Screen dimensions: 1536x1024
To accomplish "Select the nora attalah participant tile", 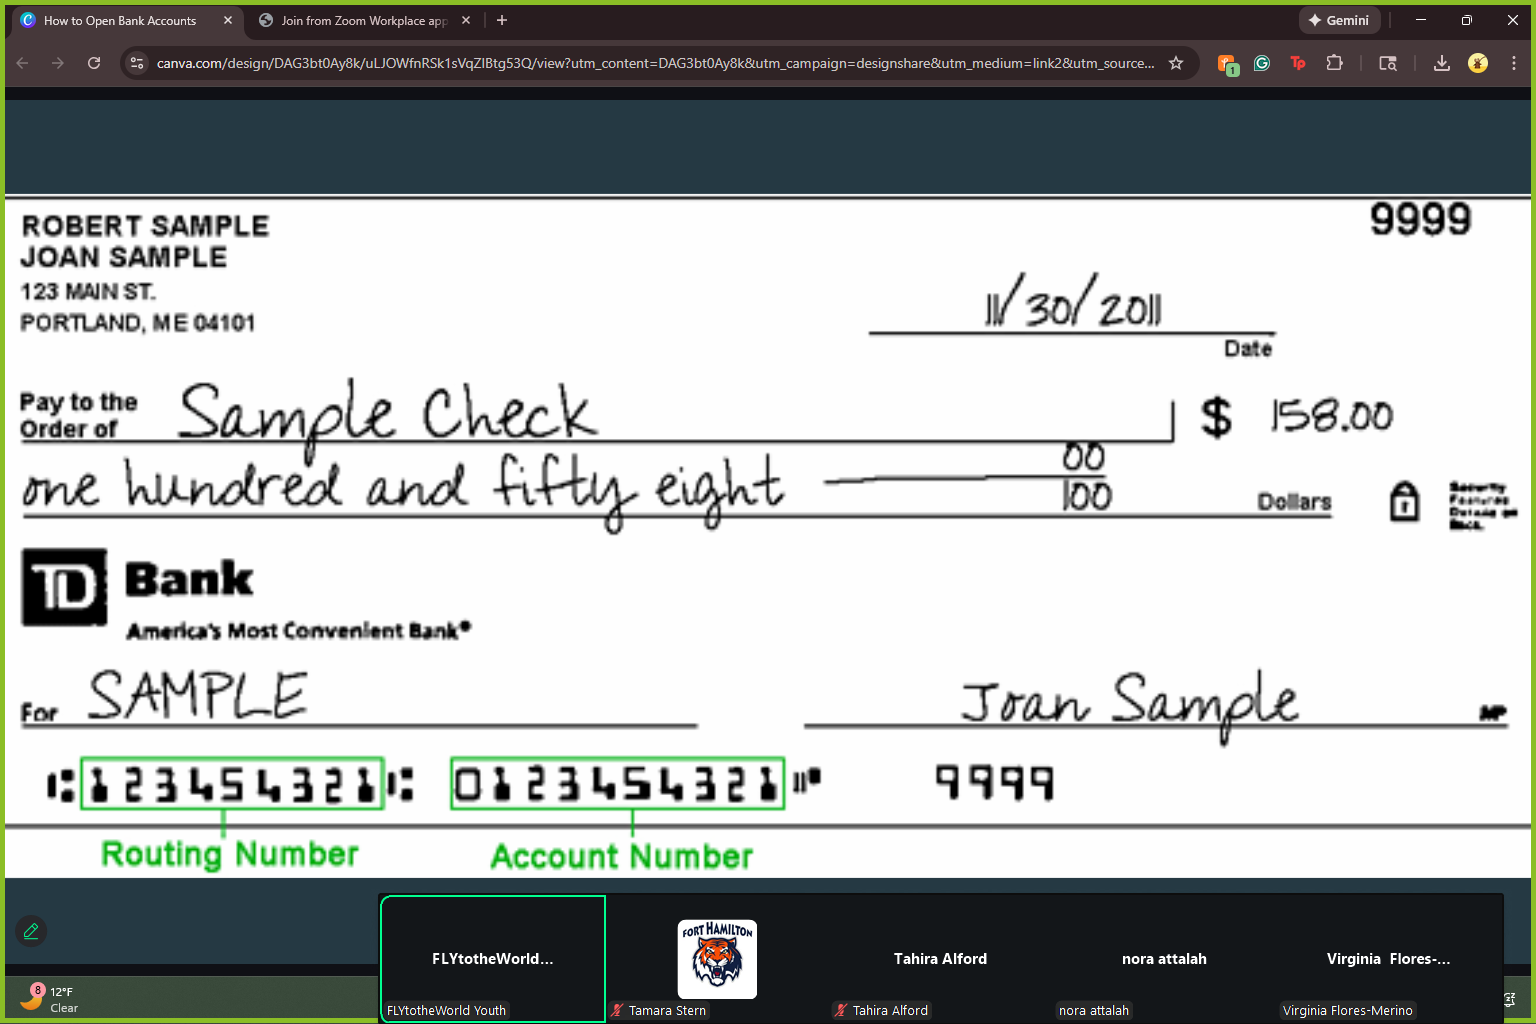I will click(x=1164, y=959).
